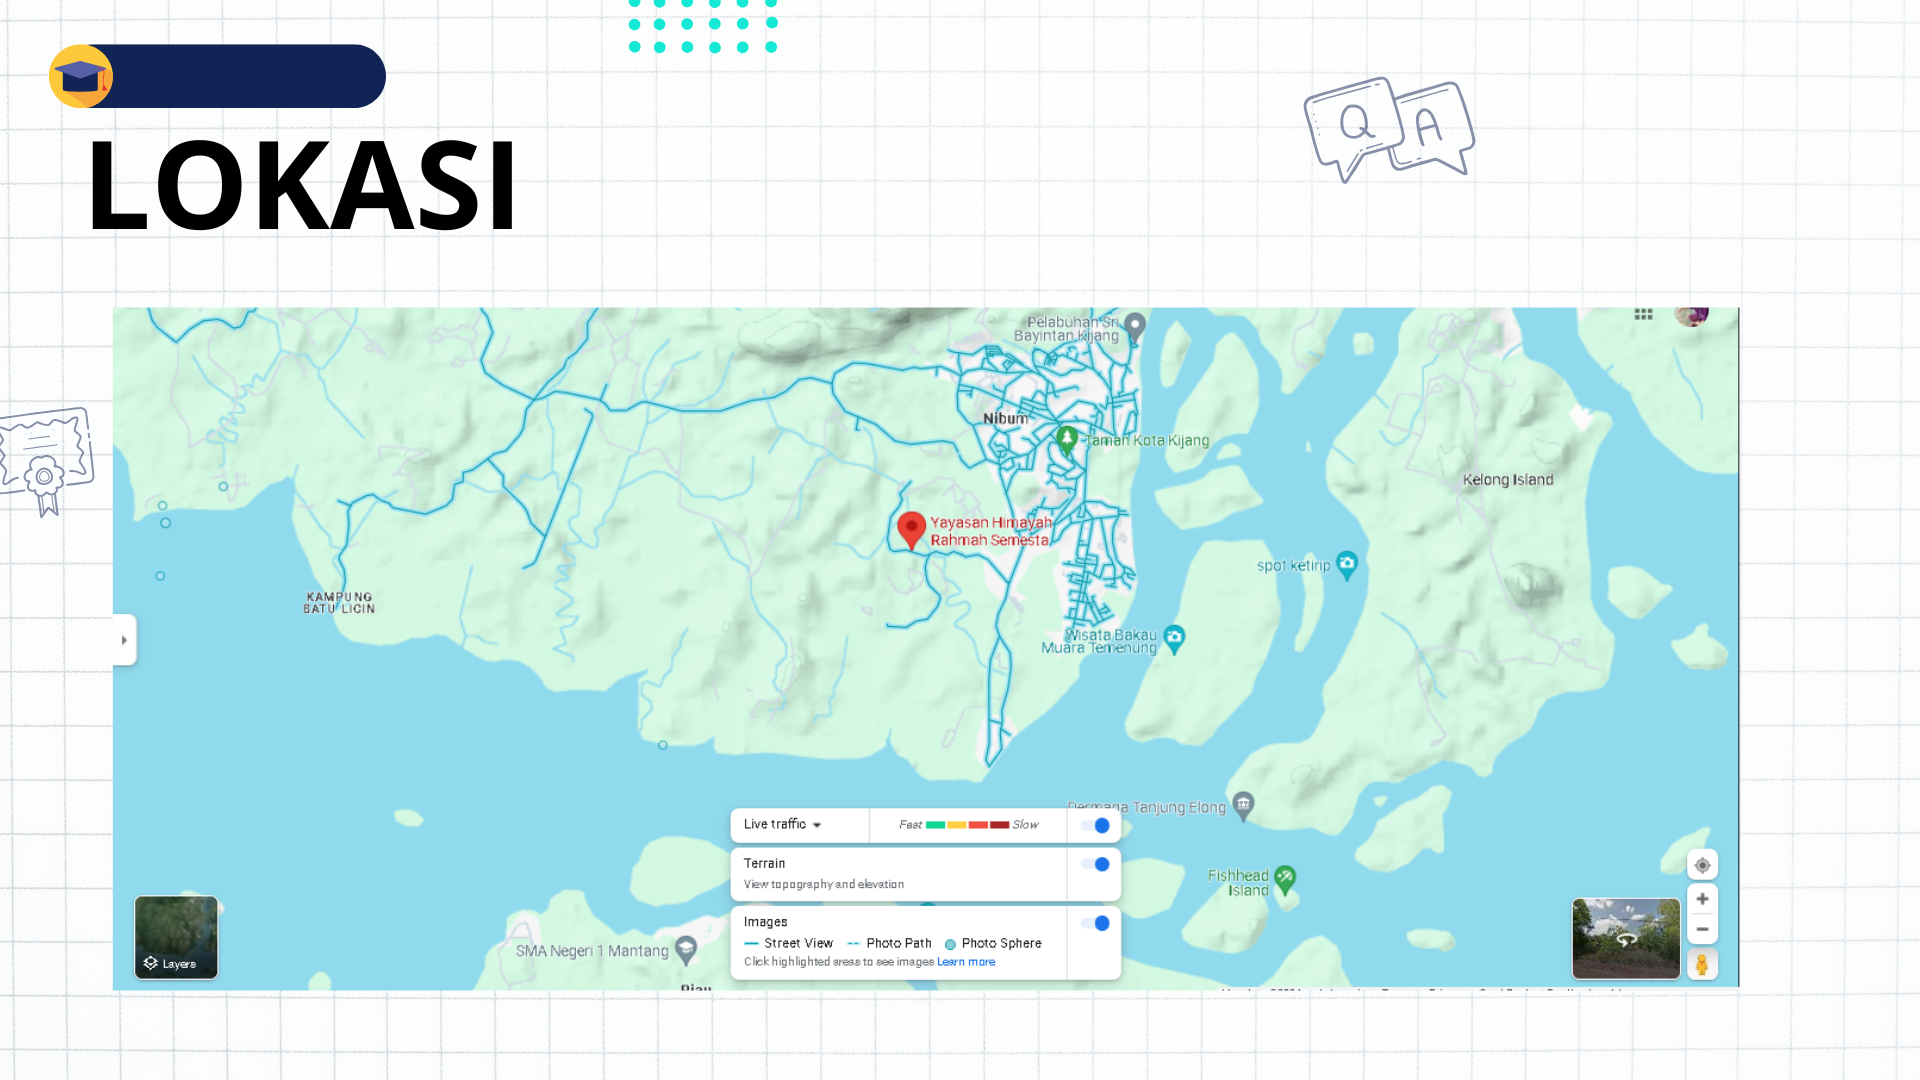Viewport: 1920px width, 1080px height.
Task: Click the Fishhead Island marker
Action: point(1285,879)
